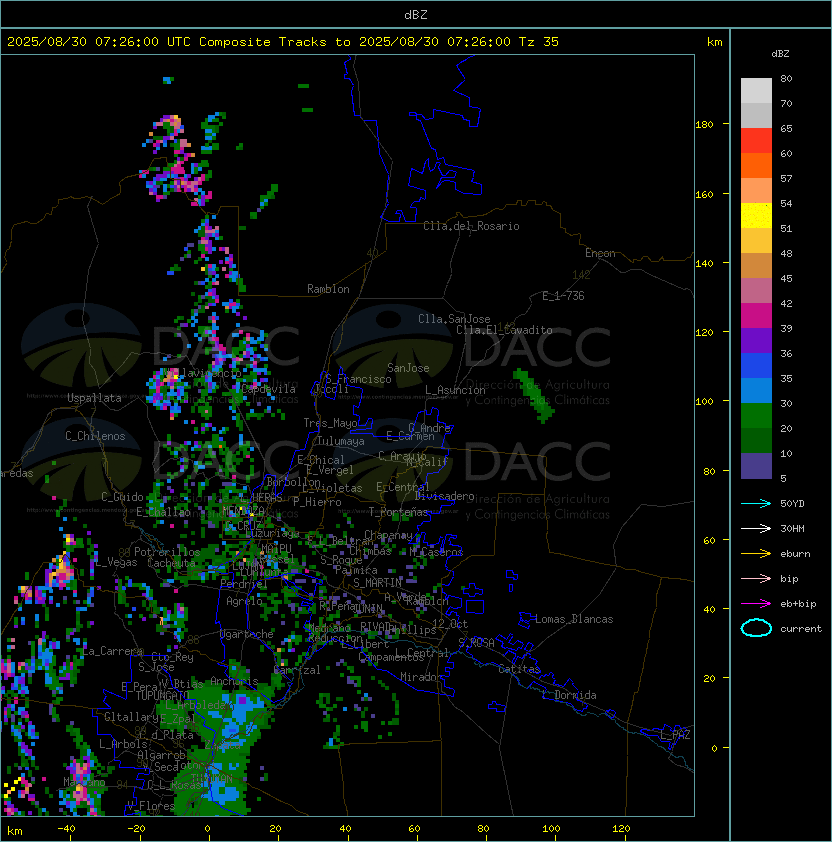Pick the magenta swatch in dBZ legend
832x842 pixels.
(x=756, y=316)
